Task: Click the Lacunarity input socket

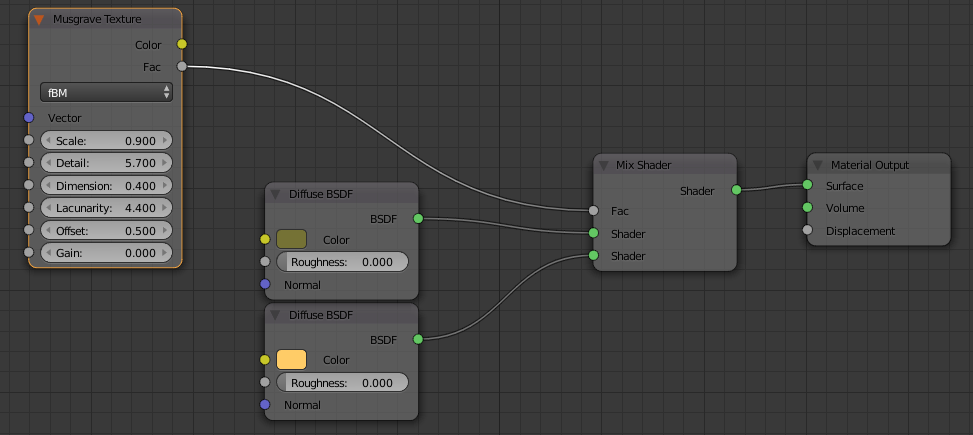Action: 29,207
